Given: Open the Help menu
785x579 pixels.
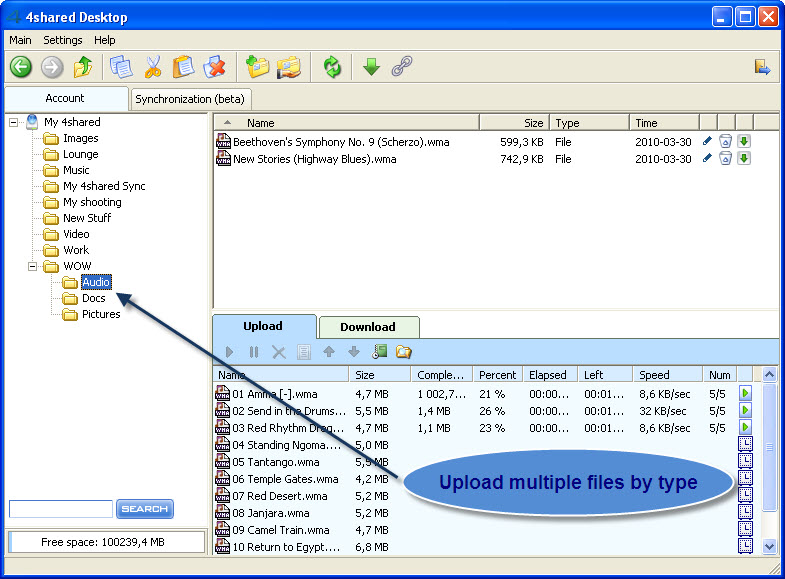Looking at the screenshot, I should pyautogui.click(x=105, y=40).
